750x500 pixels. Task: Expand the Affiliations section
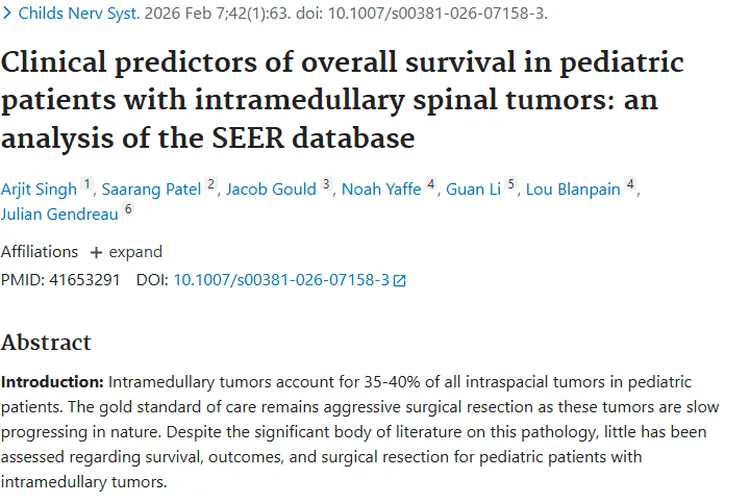[135, 252]
